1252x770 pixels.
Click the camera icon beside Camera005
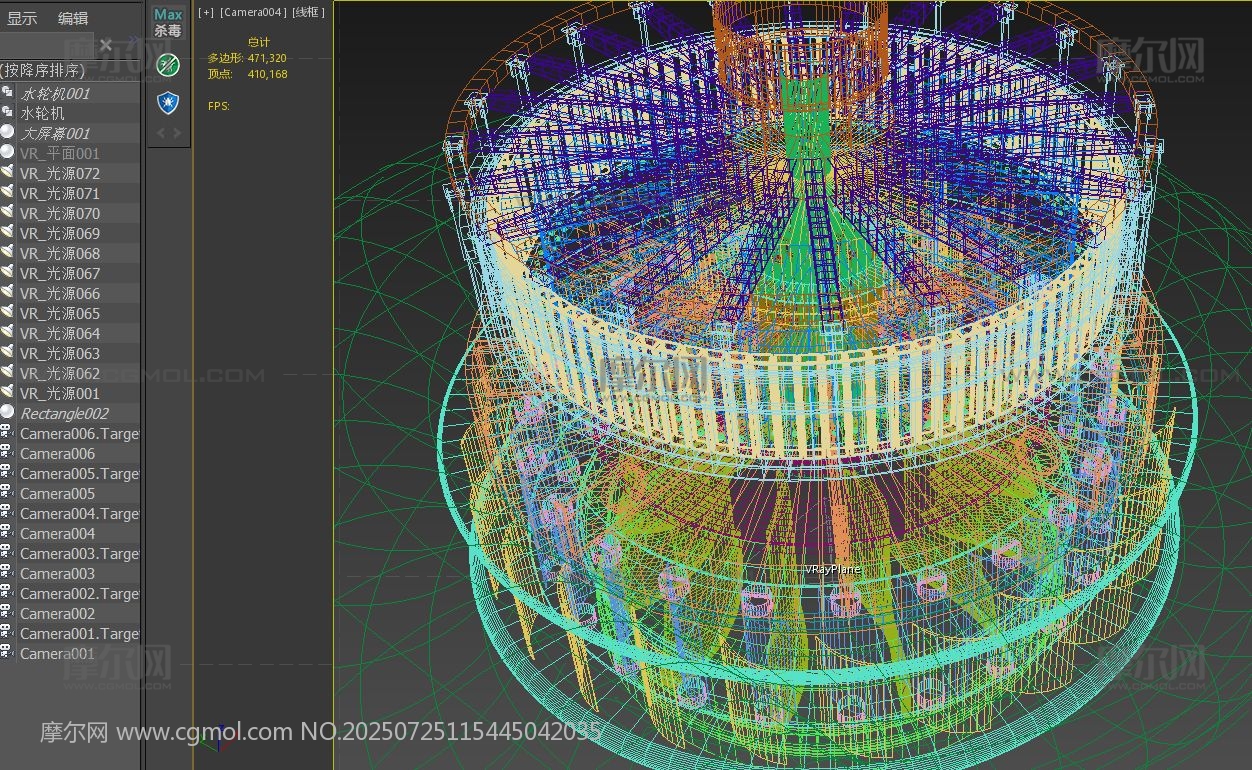coord(7,493)
